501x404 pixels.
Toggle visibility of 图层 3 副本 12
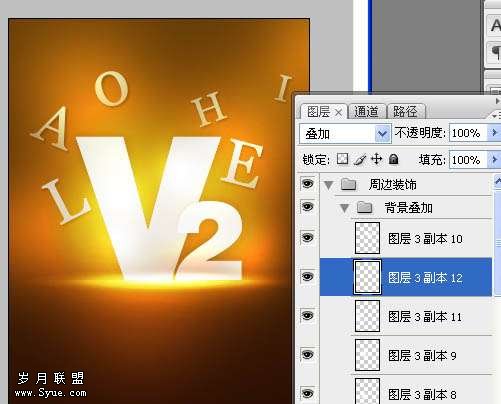(307, 276)
